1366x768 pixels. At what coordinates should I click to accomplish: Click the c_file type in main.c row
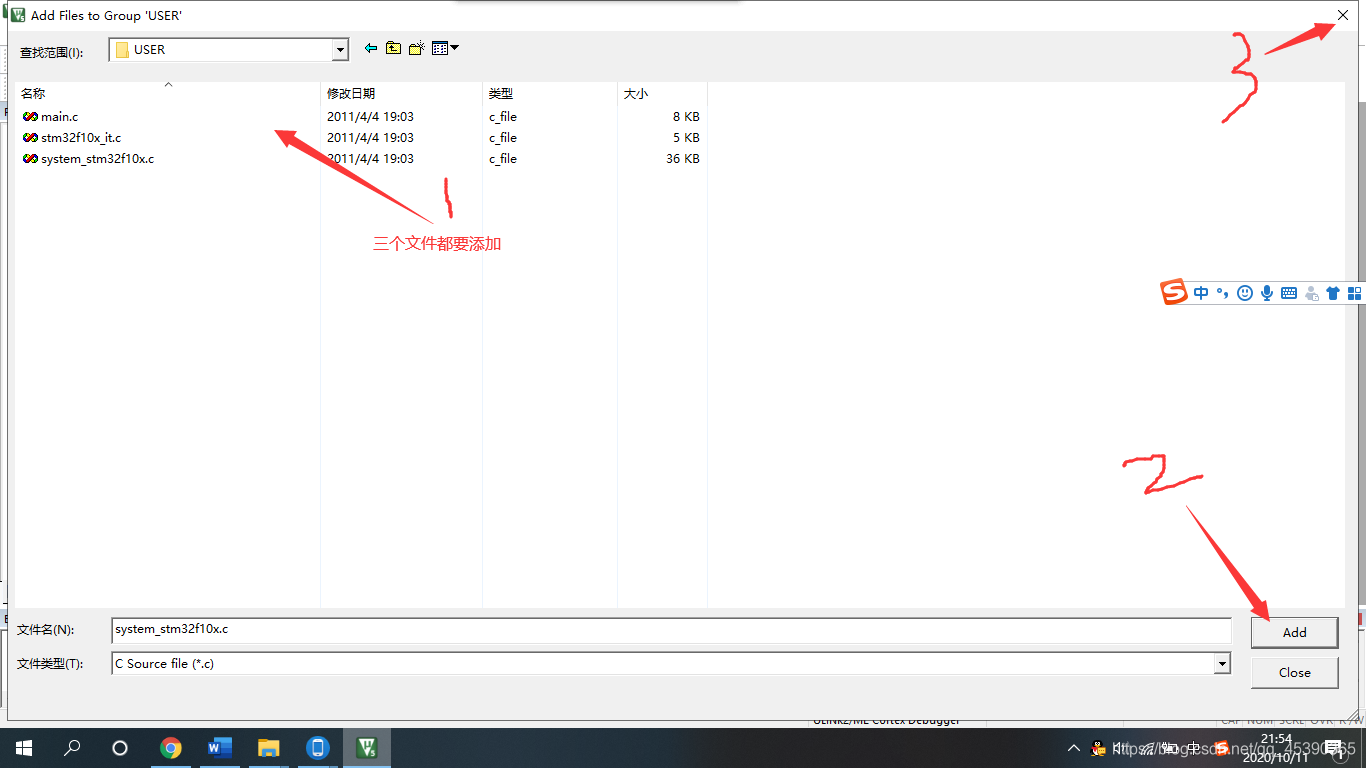click(x=503, y=117)
